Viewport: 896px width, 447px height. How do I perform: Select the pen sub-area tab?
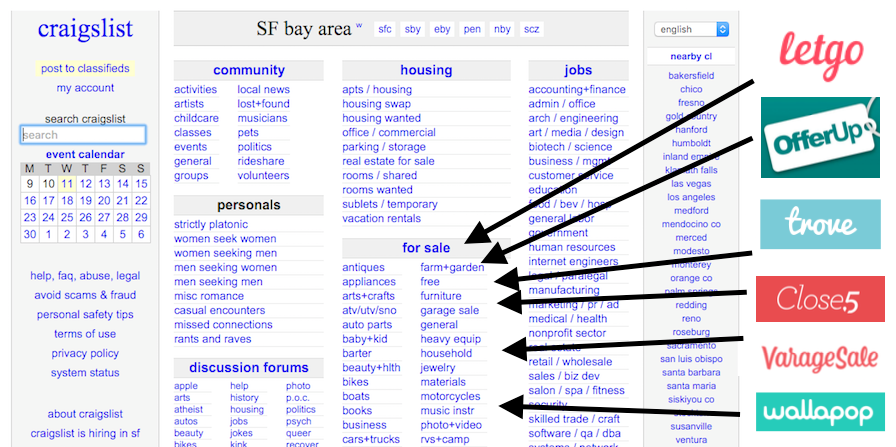(472, 29)
